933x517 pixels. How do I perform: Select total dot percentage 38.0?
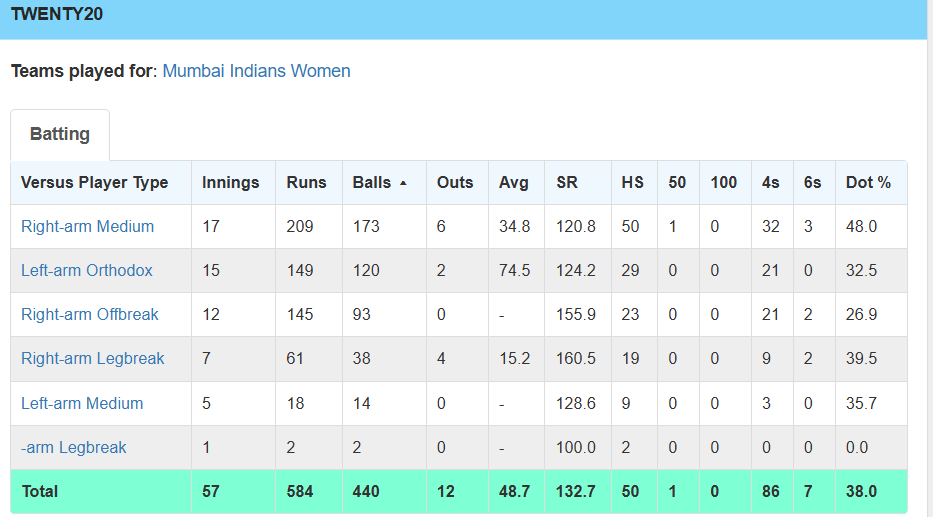tap(862, 491)
